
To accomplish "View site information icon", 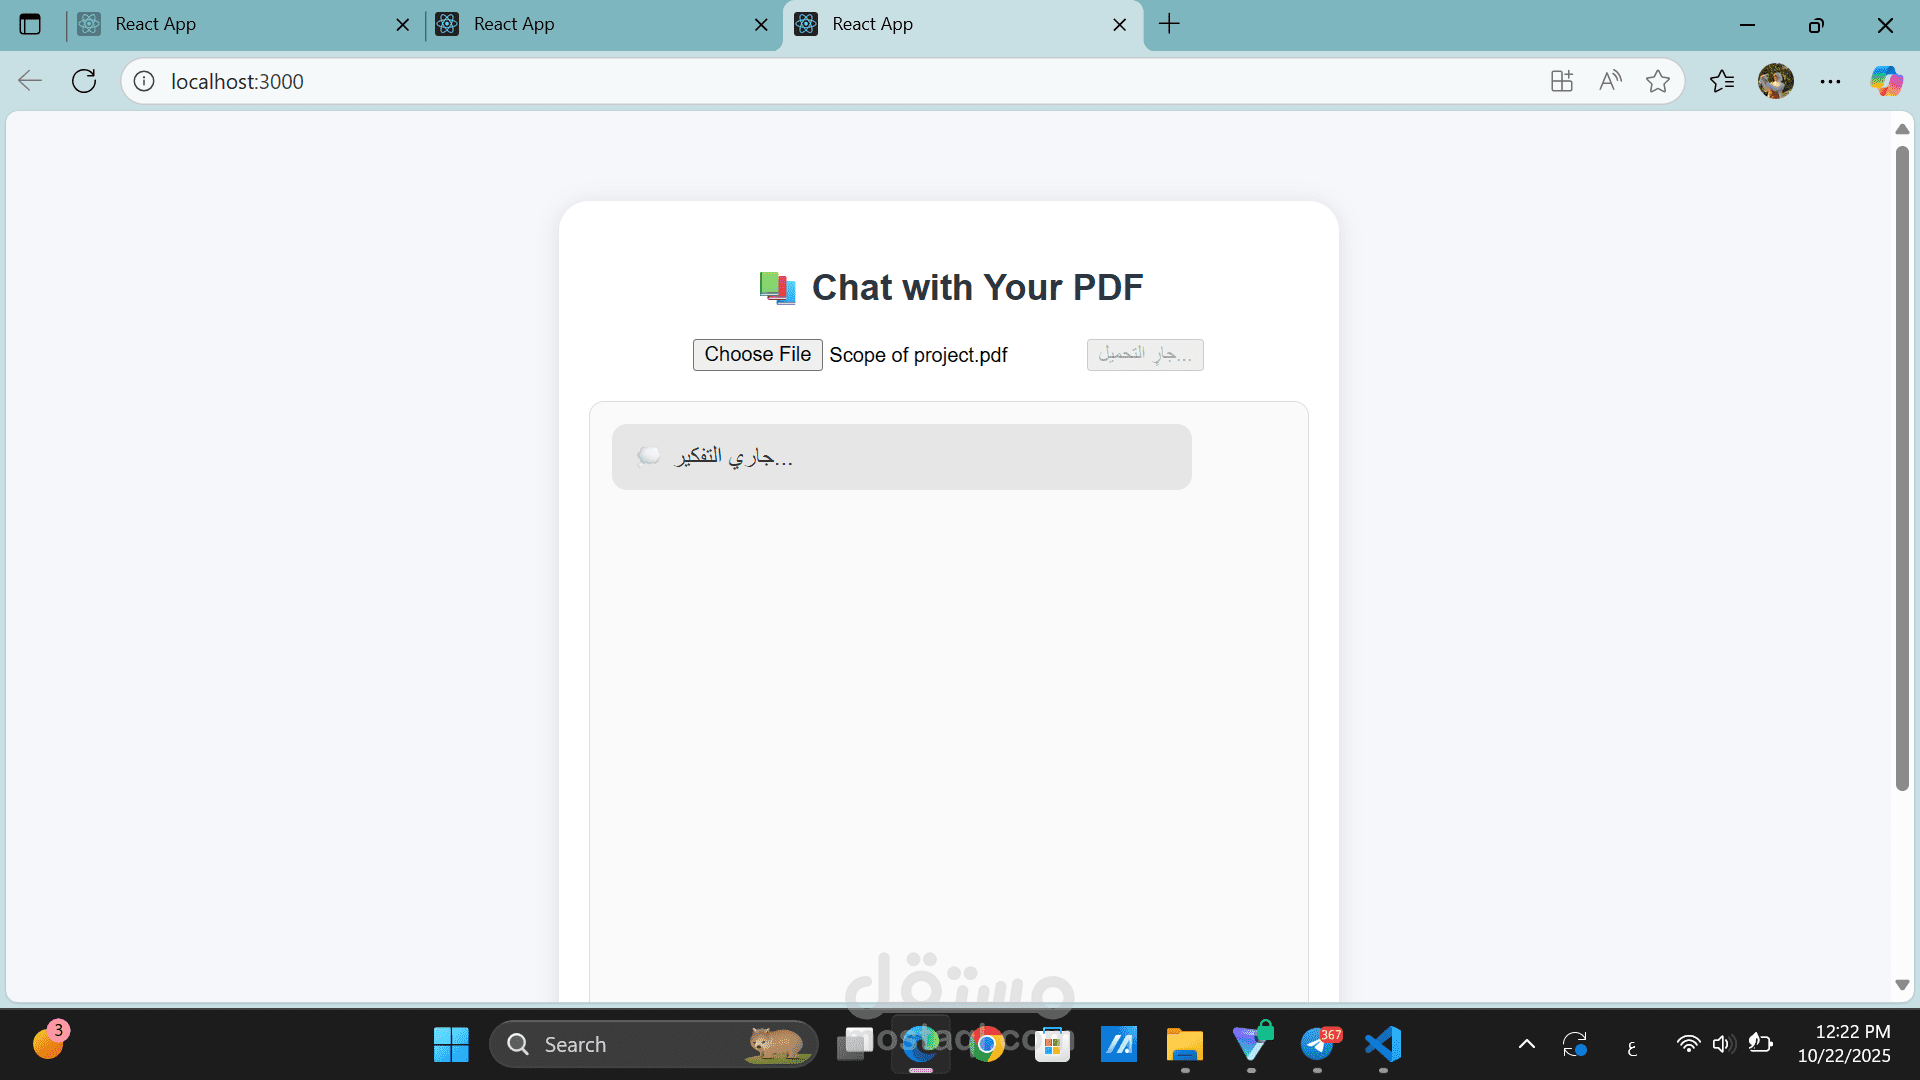I will 144,81.
